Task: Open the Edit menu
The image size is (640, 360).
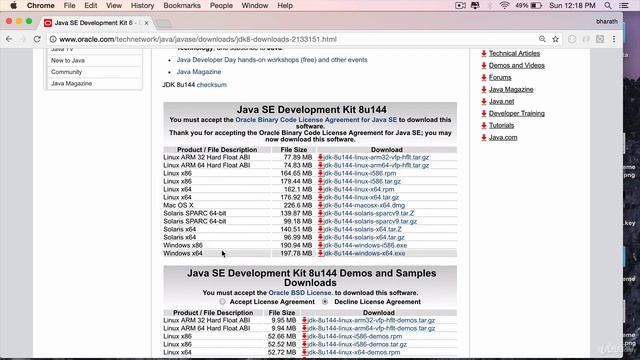Action: [90, 6]
